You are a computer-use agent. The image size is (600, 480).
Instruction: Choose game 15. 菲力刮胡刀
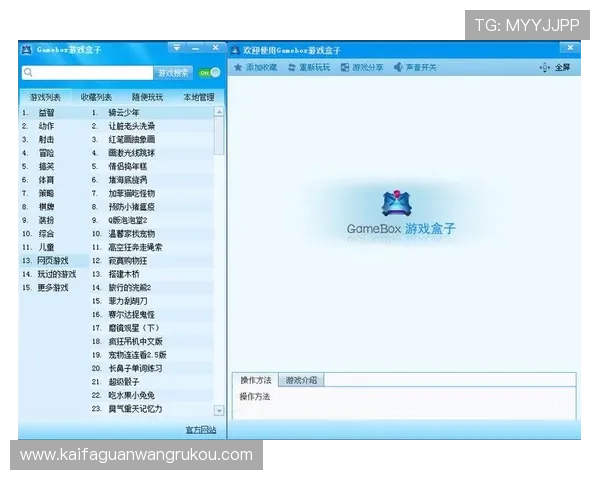click(152, 301)
